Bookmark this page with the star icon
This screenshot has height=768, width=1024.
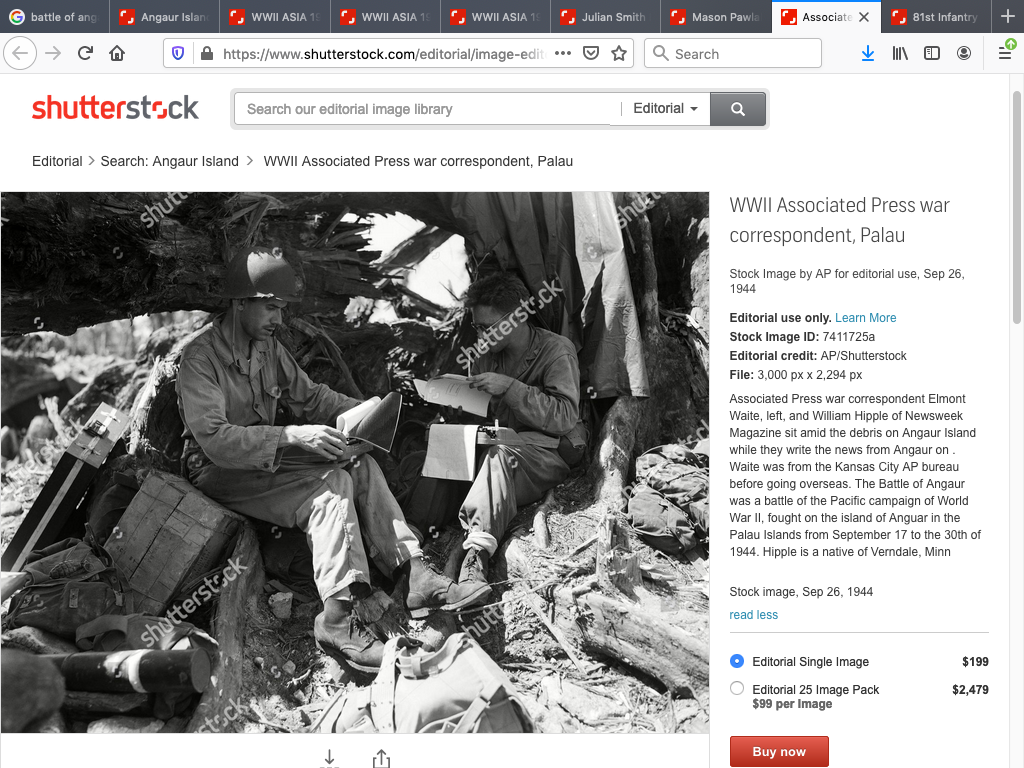point(619,54)
